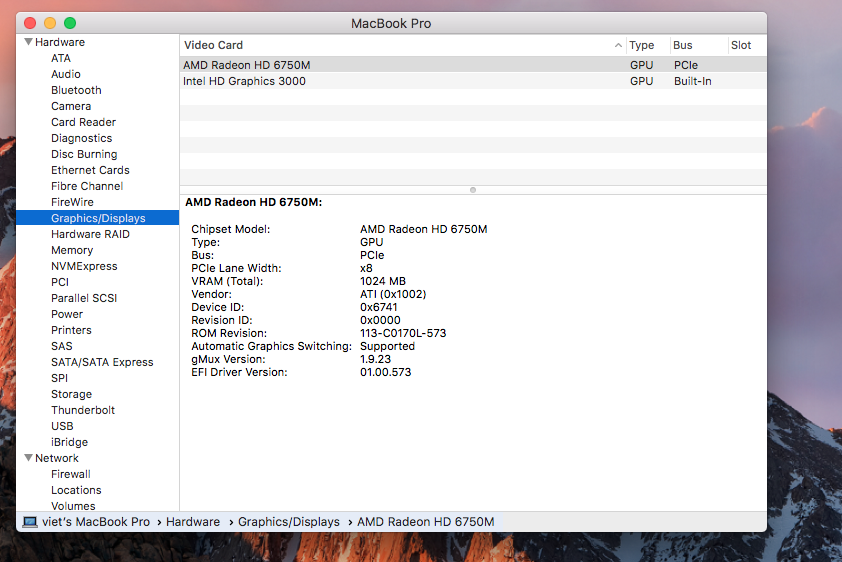Open Disc Burning section
Viewport: 842px width, 562px height.
click(84, 154)
